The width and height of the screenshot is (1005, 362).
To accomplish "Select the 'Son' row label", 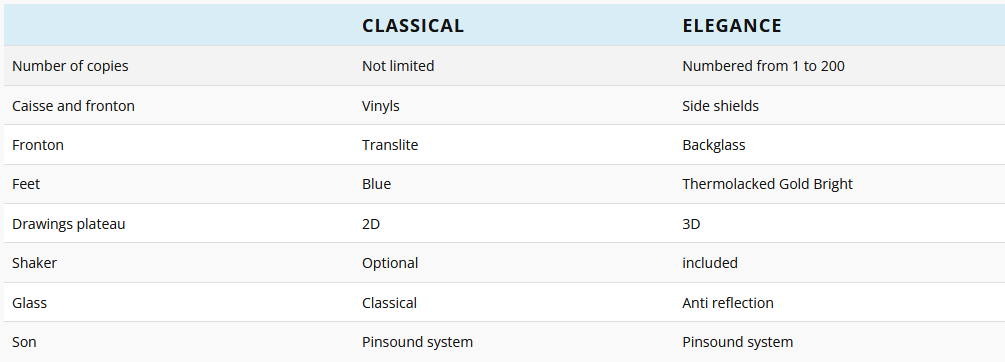I will pyautogui.click(x=24, y=341).
